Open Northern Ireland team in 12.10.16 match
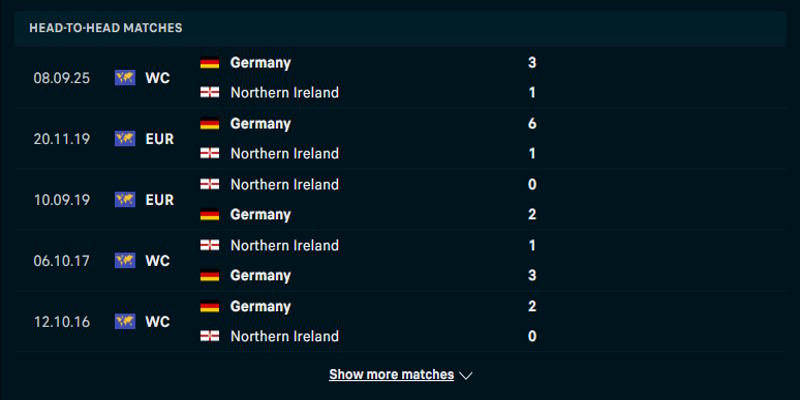The height and width of the screenshot is (400, 800). tap(284, 336)
